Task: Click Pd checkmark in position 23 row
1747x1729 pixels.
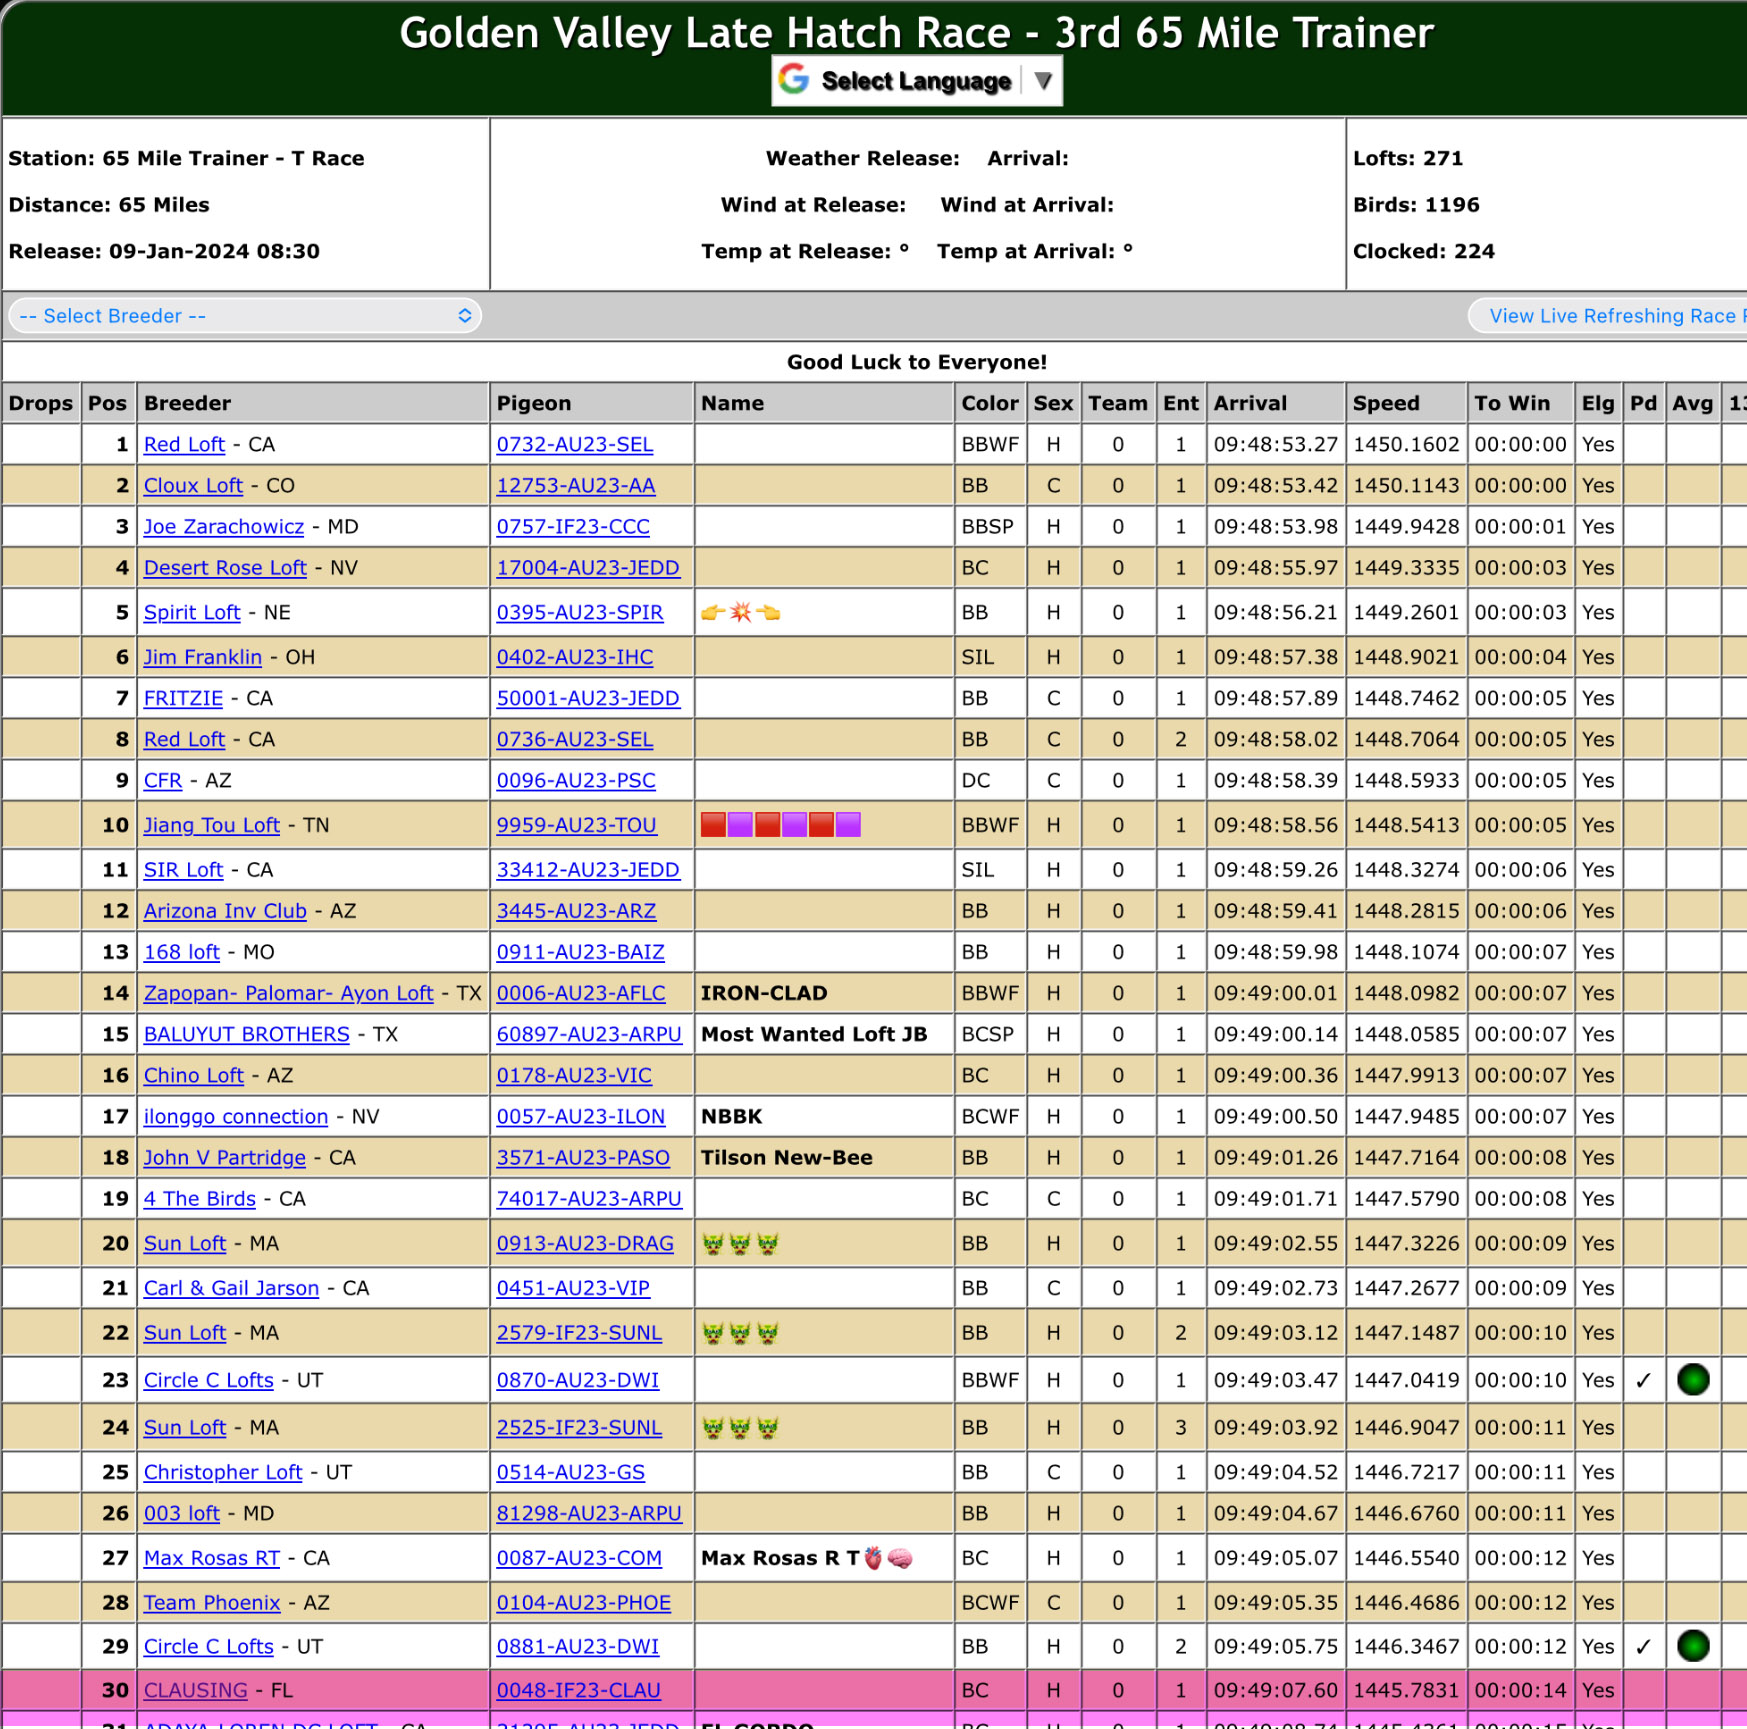Action: [1643, 1381]
